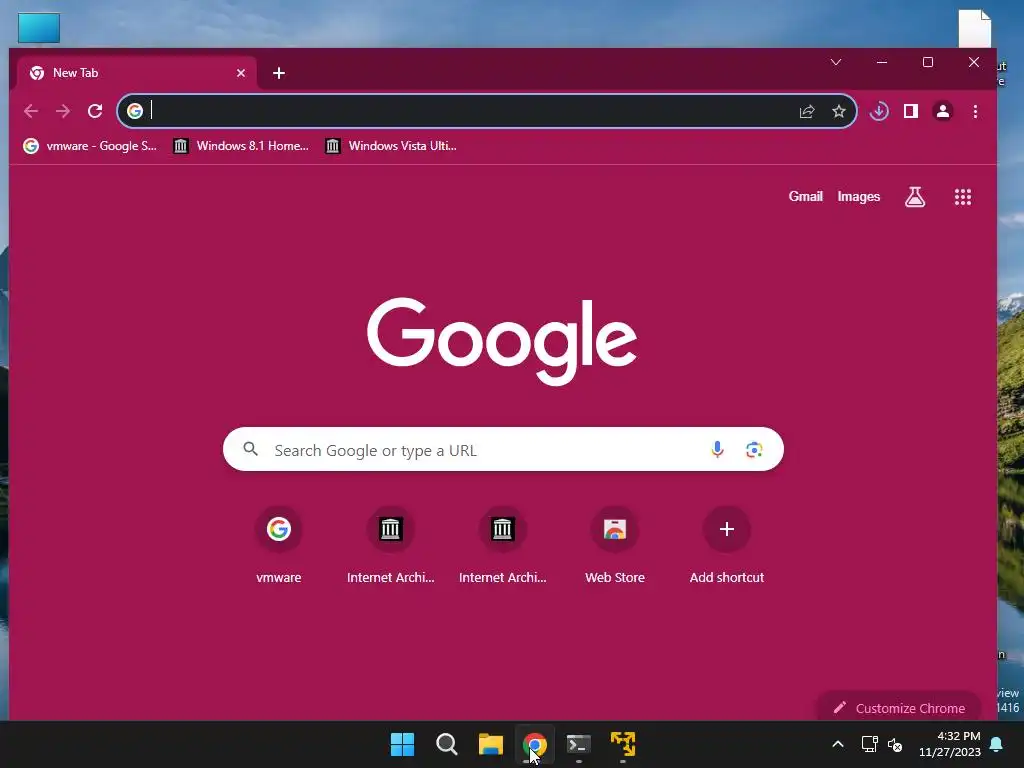Click the forward navigation arrow
The width and height of the screenshot is (1024, 768).
(63, 111)
